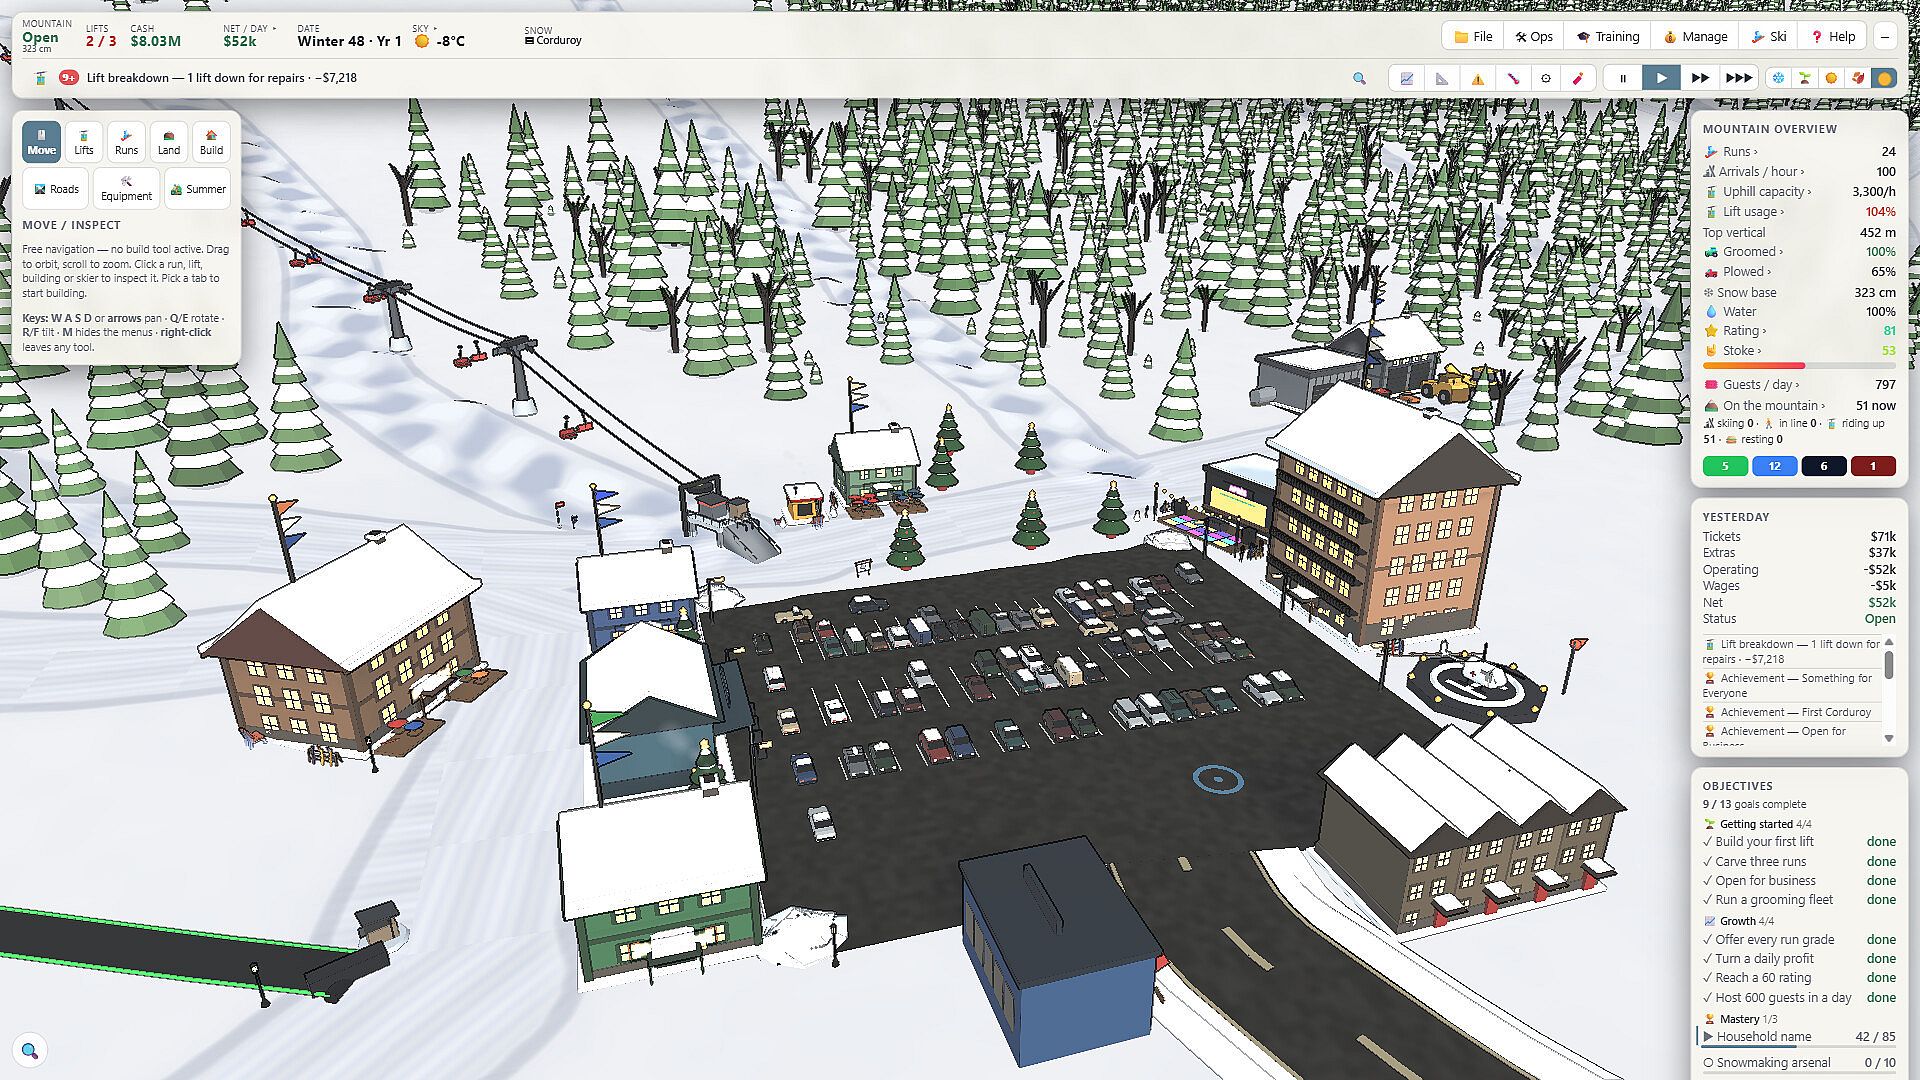Select the autumn leaves season icon
This screenshot has width=1920, height=1080.
click(x=1858, y=78)
